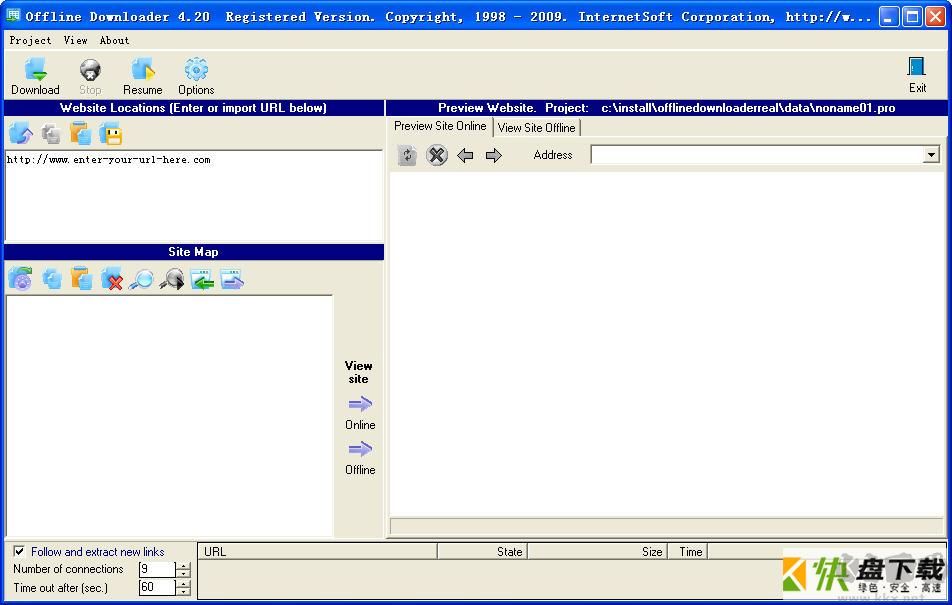Open the About menu
This screenshot has height=605, width=952.
(x=114, y=40)
